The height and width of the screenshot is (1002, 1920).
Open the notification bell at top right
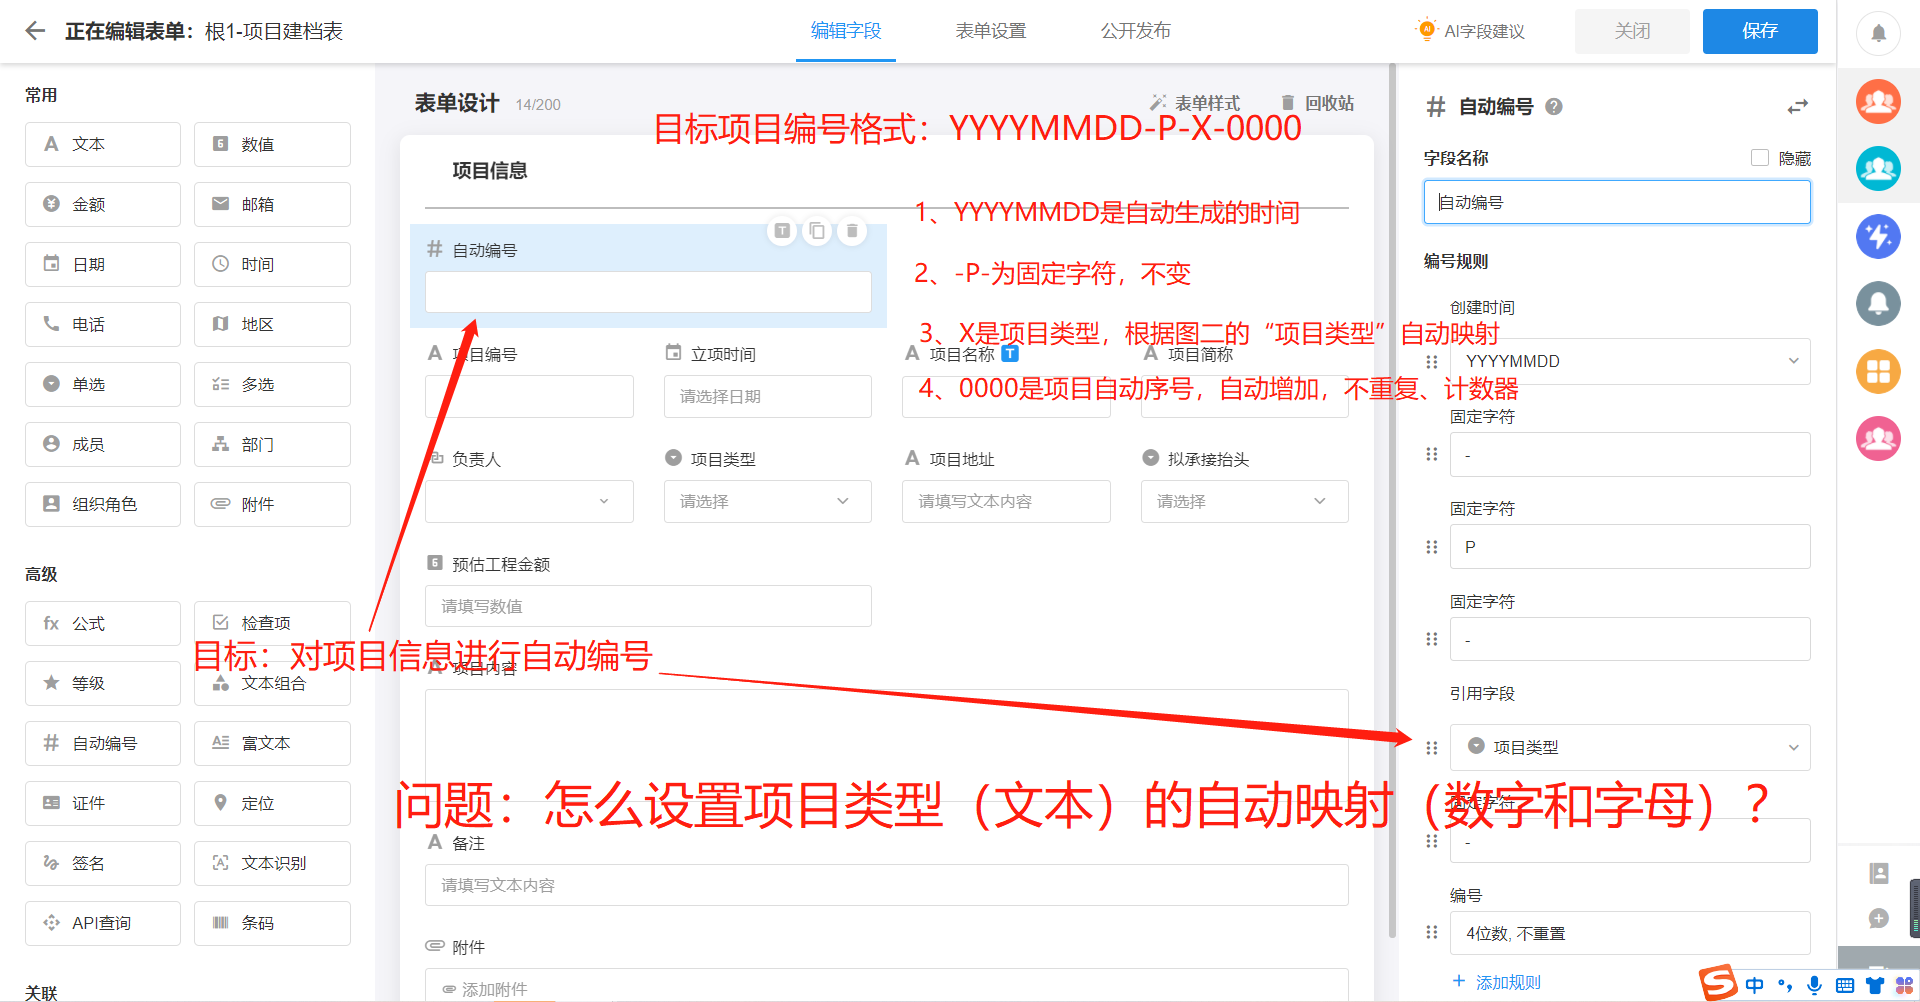[x=1878, y=32]
